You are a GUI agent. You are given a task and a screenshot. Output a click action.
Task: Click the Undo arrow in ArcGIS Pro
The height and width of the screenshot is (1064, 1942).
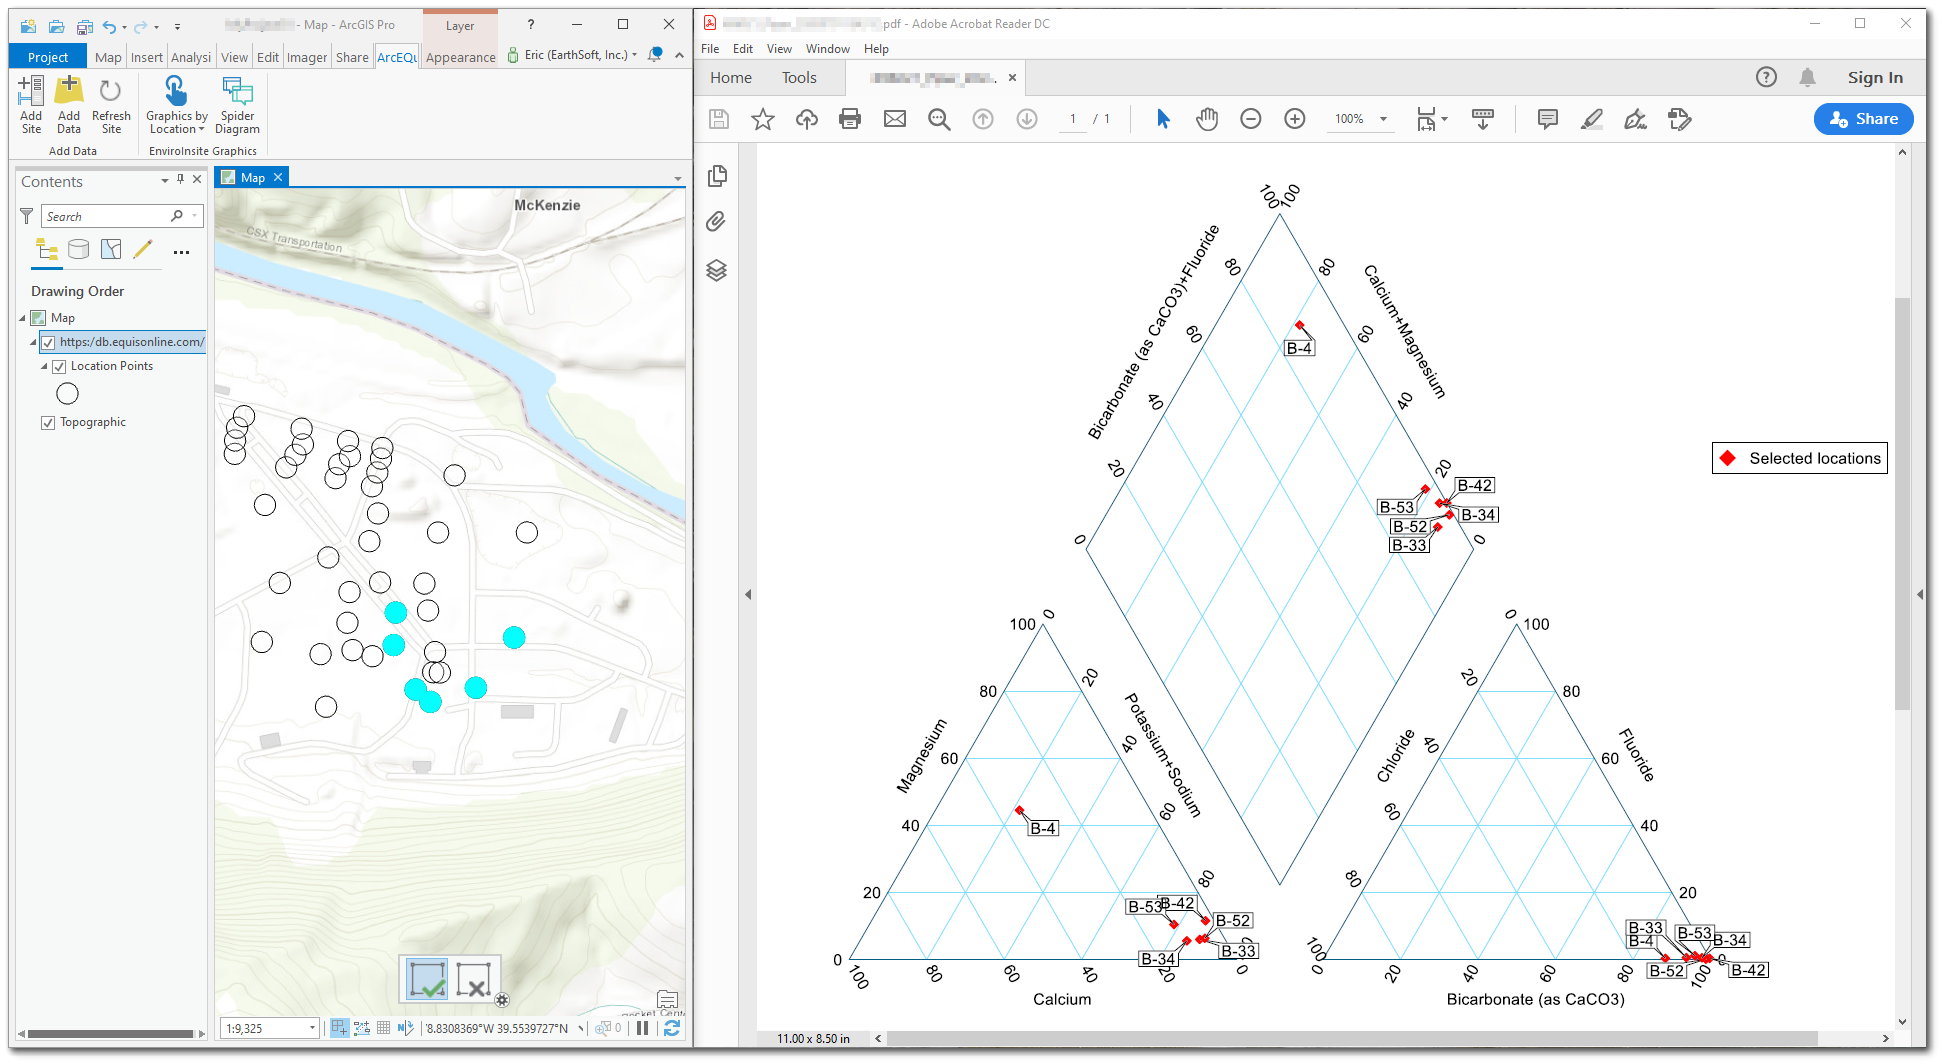[x=110, y=26]
